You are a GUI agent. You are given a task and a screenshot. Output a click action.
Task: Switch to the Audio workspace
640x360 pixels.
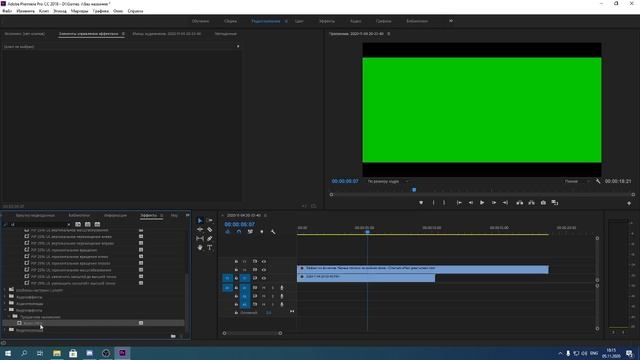point(356,21)
